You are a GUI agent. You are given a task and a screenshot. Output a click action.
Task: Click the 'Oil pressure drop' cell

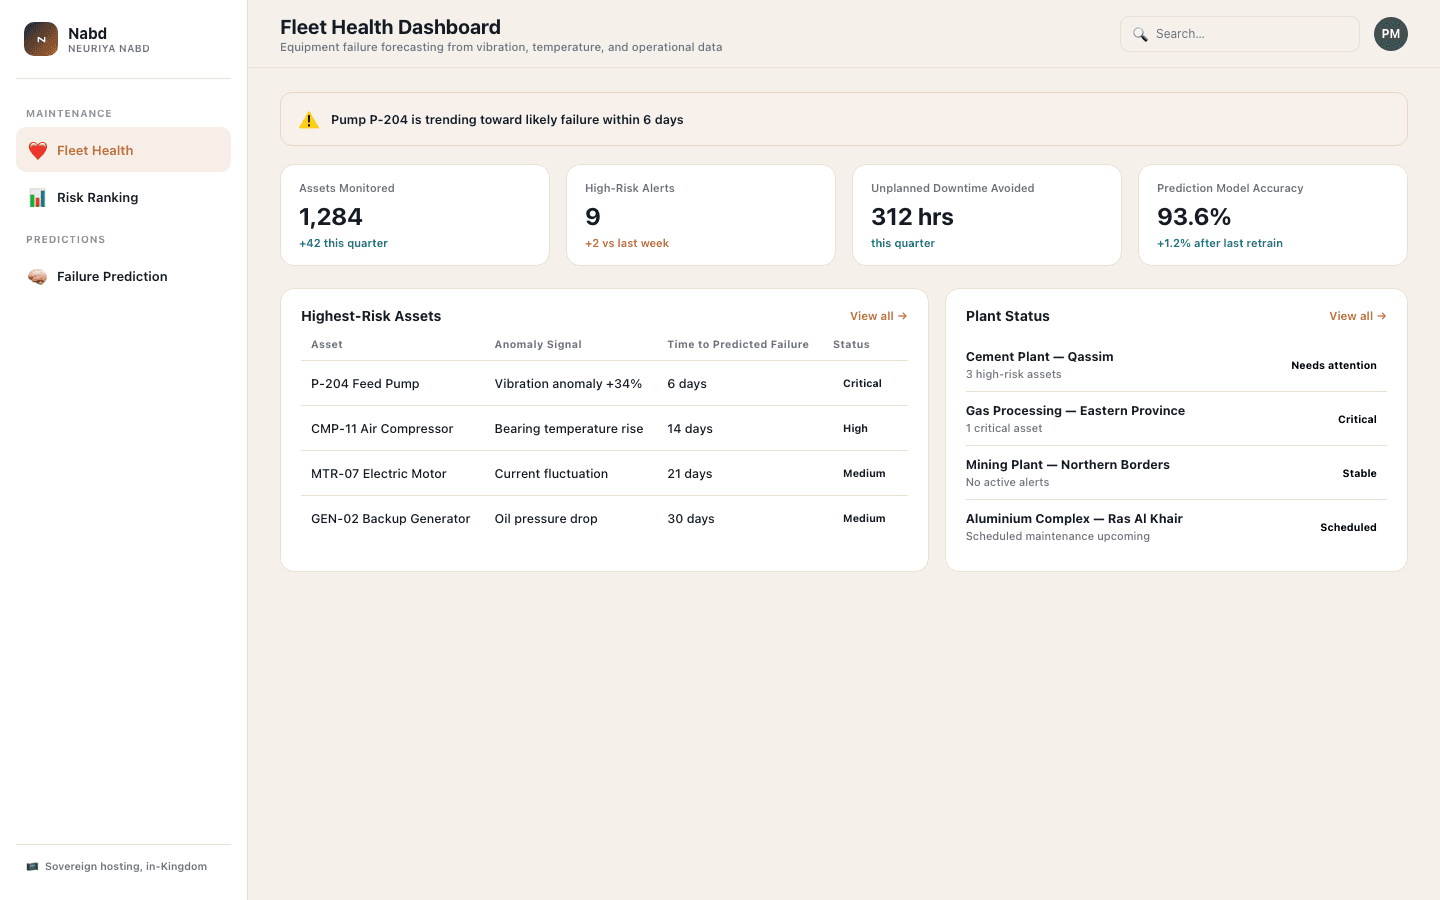click(546, 518)
